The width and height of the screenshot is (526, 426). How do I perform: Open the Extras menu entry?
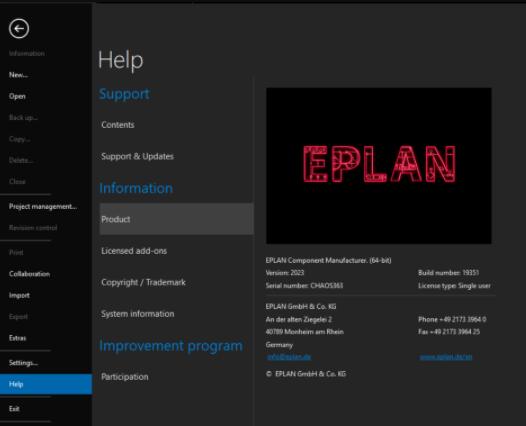17,338
